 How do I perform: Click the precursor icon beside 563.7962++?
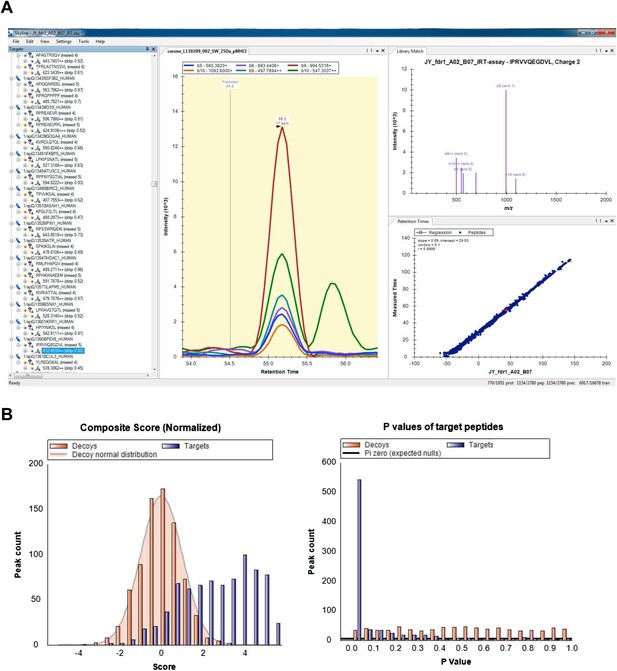(38, 90)
